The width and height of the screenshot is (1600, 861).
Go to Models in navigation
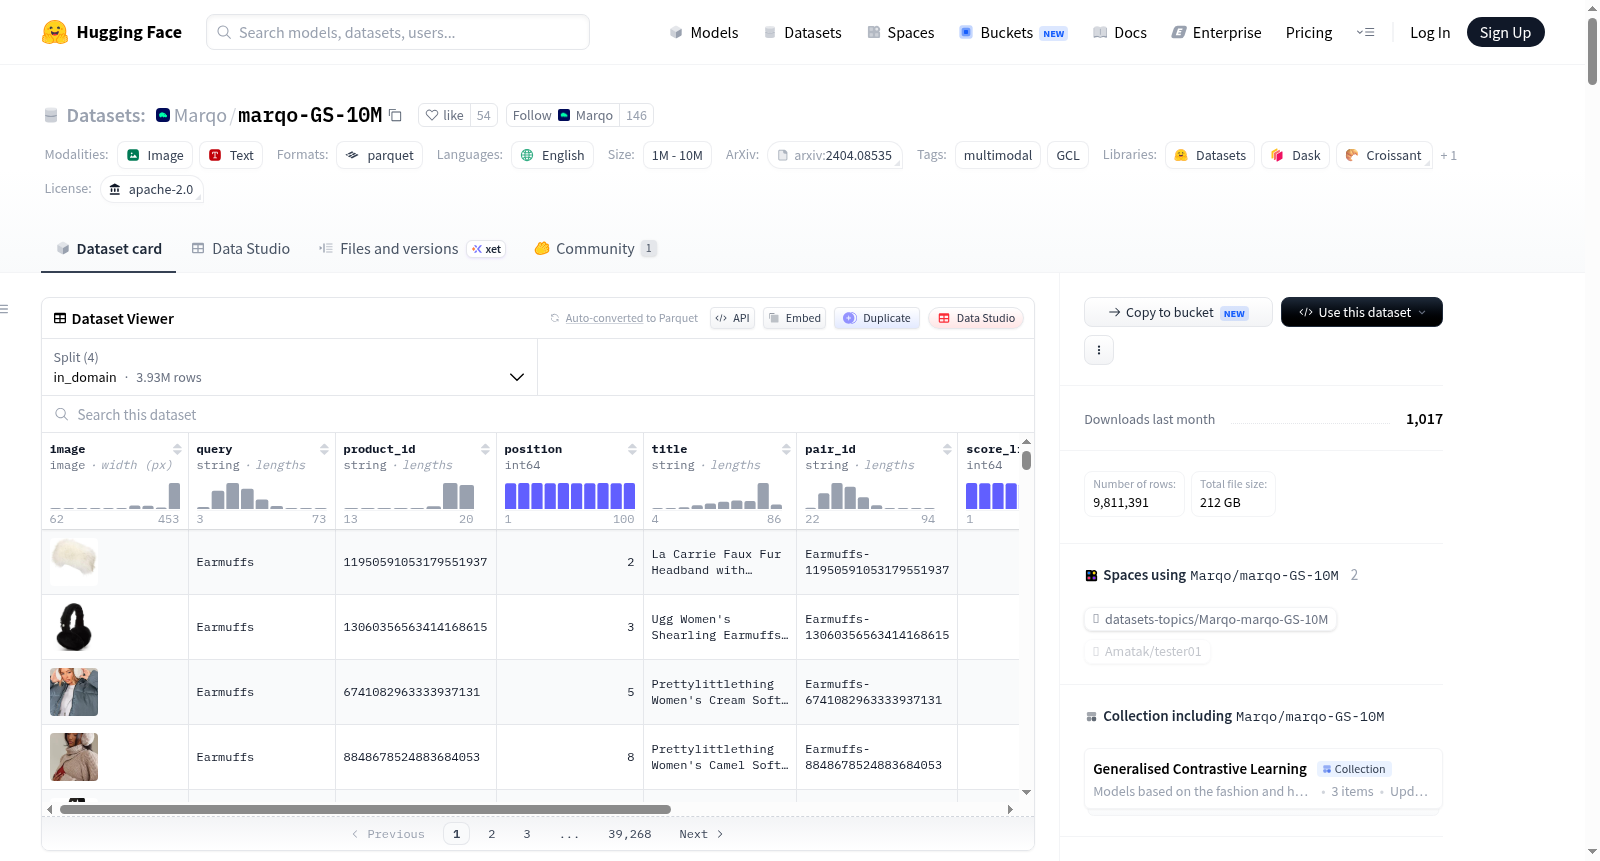click(703, 32)
